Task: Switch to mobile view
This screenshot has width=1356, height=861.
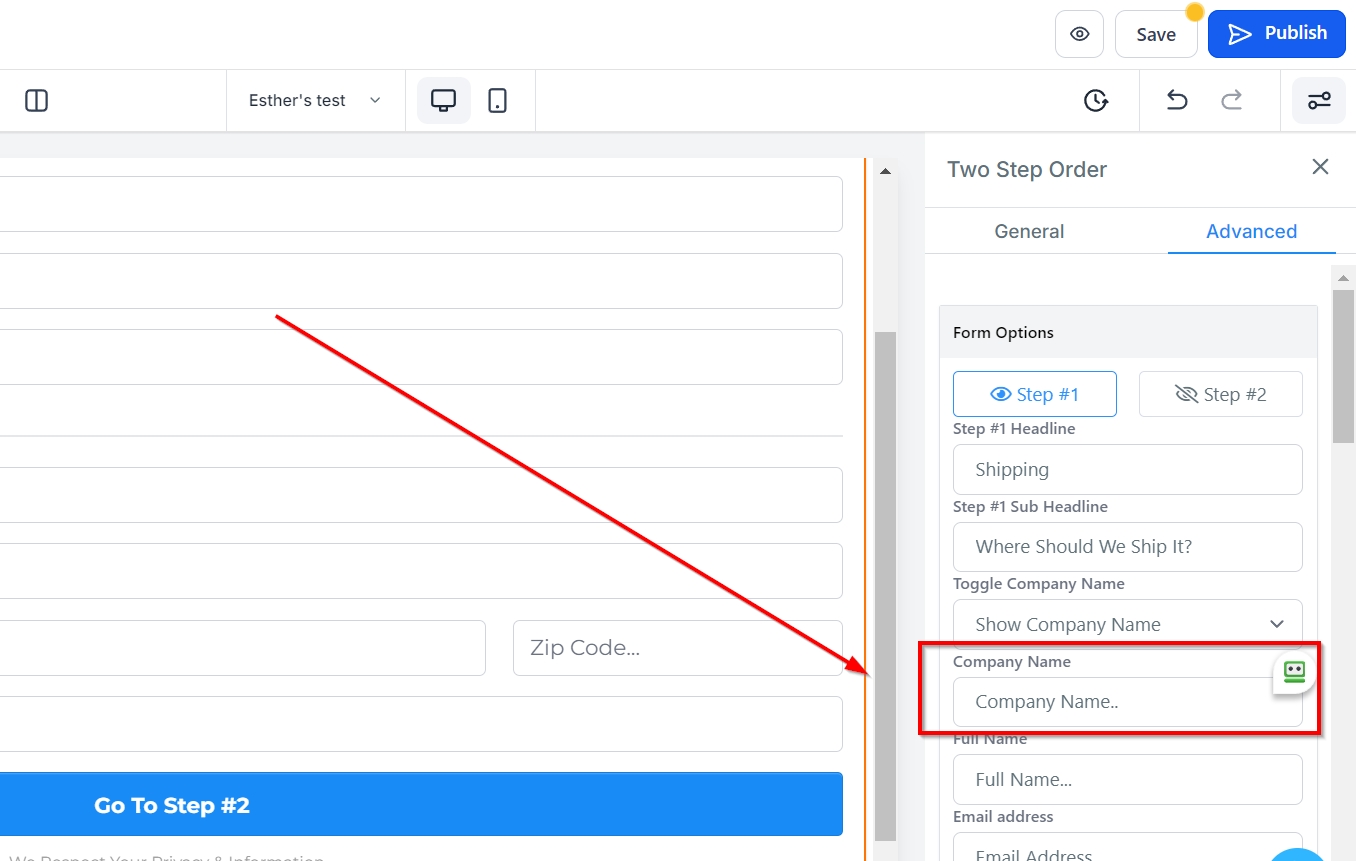Action: tap(497, 100)
